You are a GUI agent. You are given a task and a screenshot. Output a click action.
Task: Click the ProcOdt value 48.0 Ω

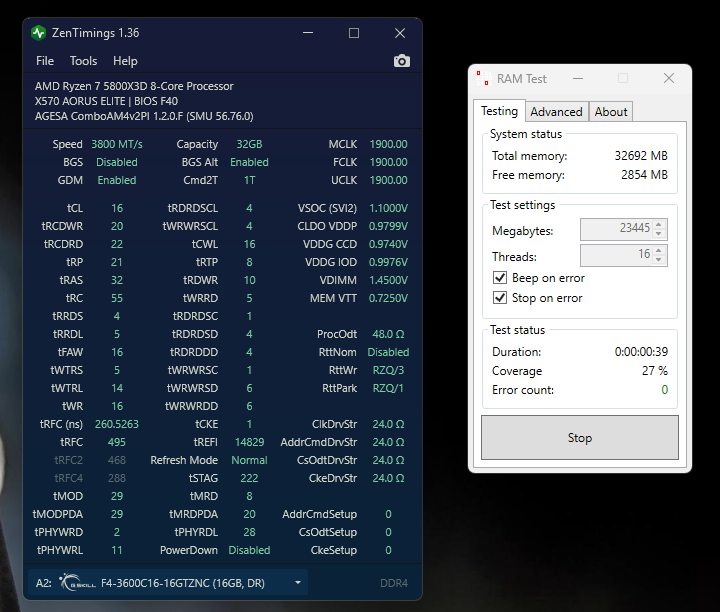click(388, 334)
